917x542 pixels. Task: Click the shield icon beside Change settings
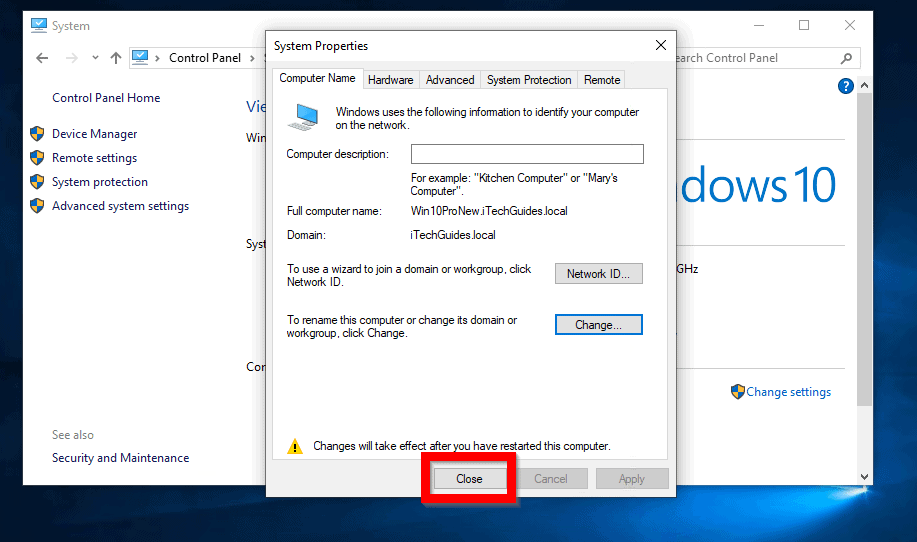(737, 392)
